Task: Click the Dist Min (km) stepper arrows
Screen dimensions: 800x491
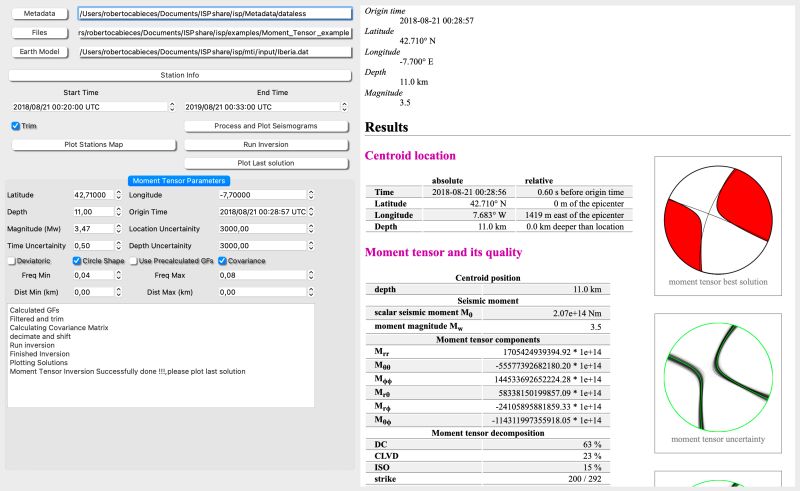Action: pos(118,292)
